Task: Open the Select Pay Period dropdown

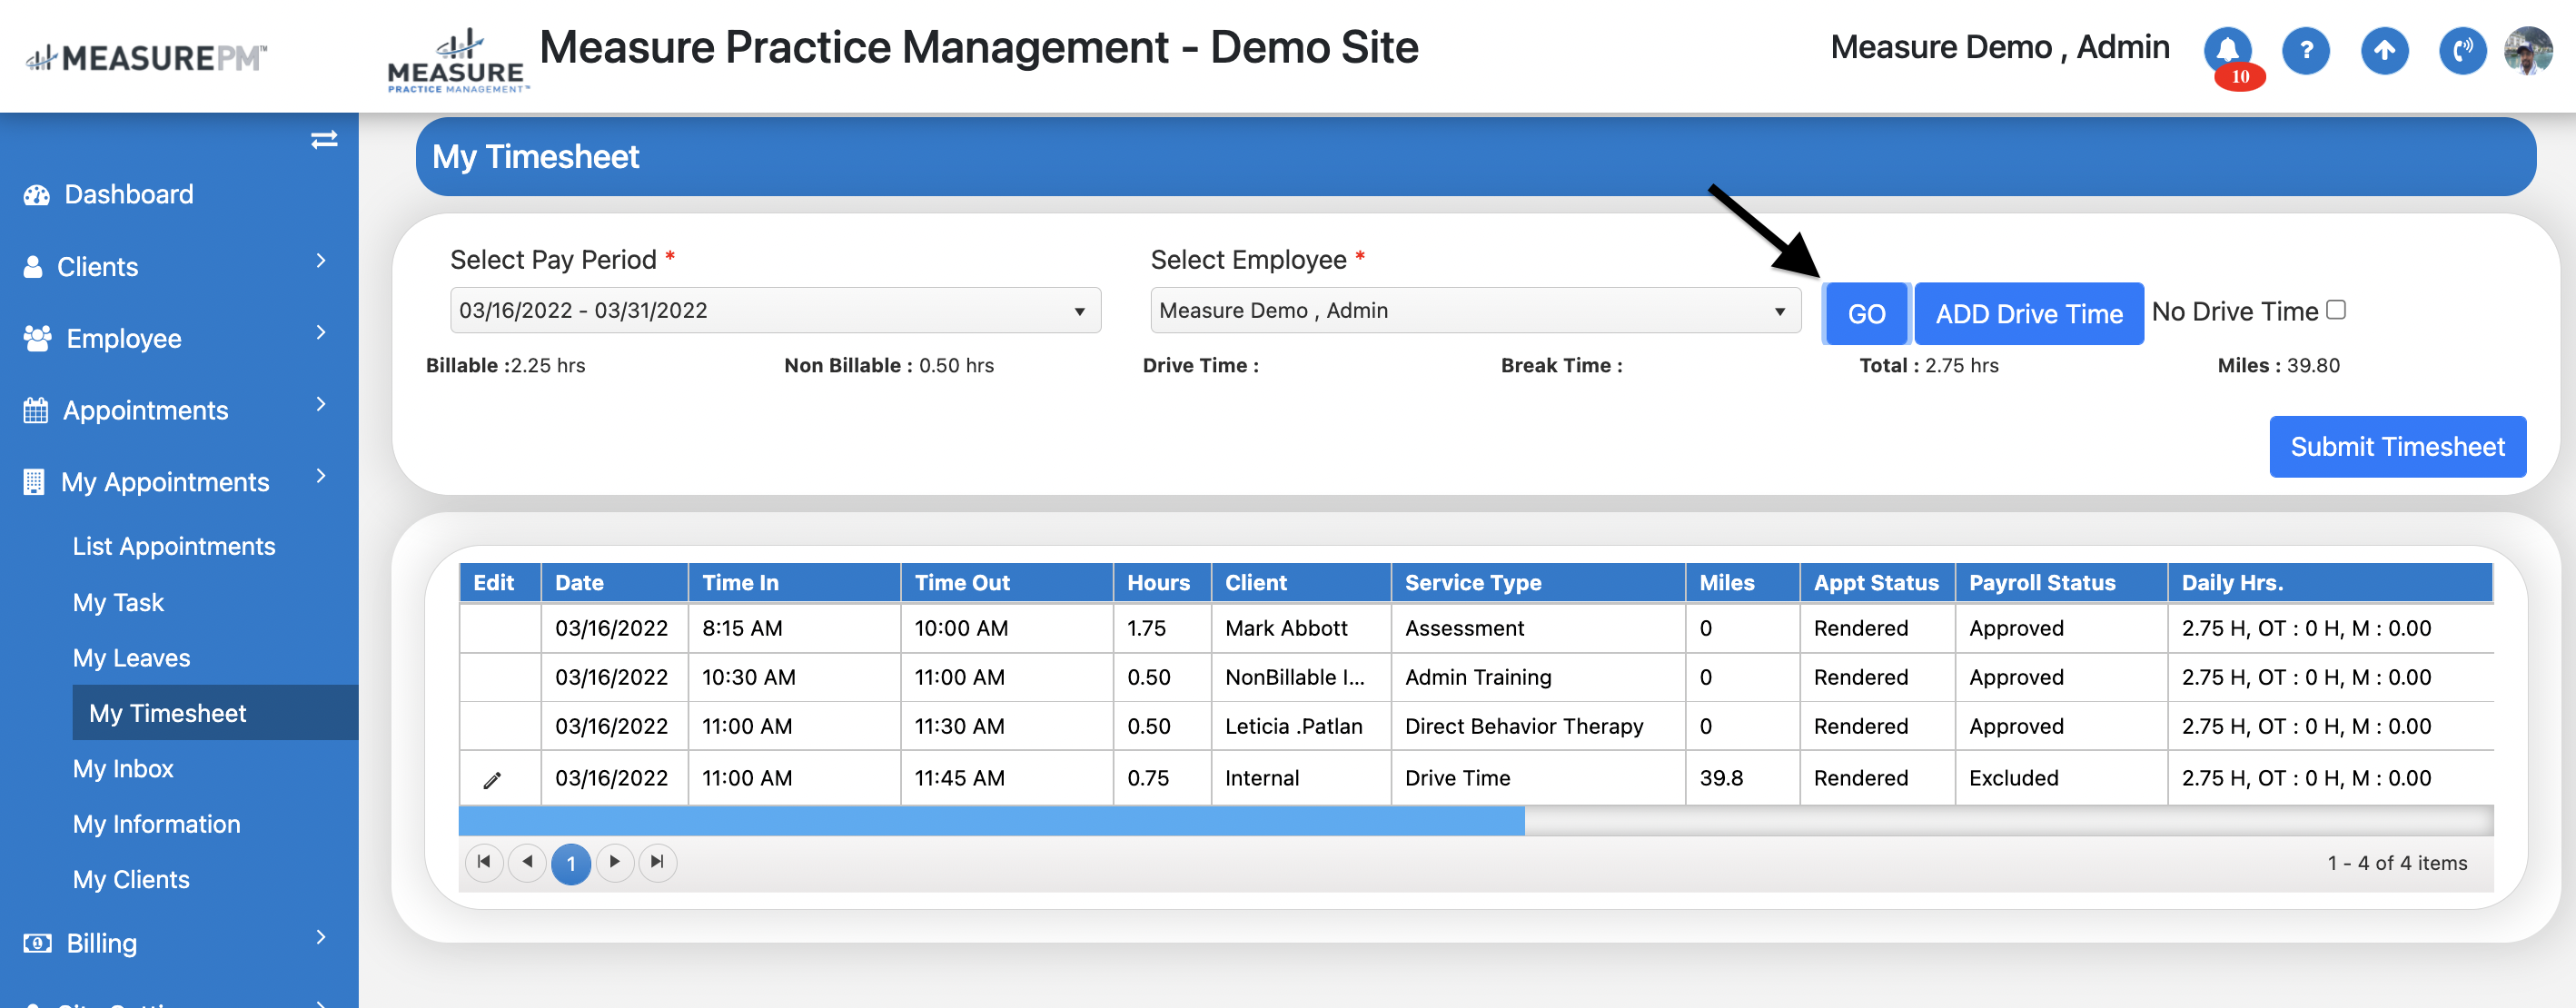Action: click(775, 310)
